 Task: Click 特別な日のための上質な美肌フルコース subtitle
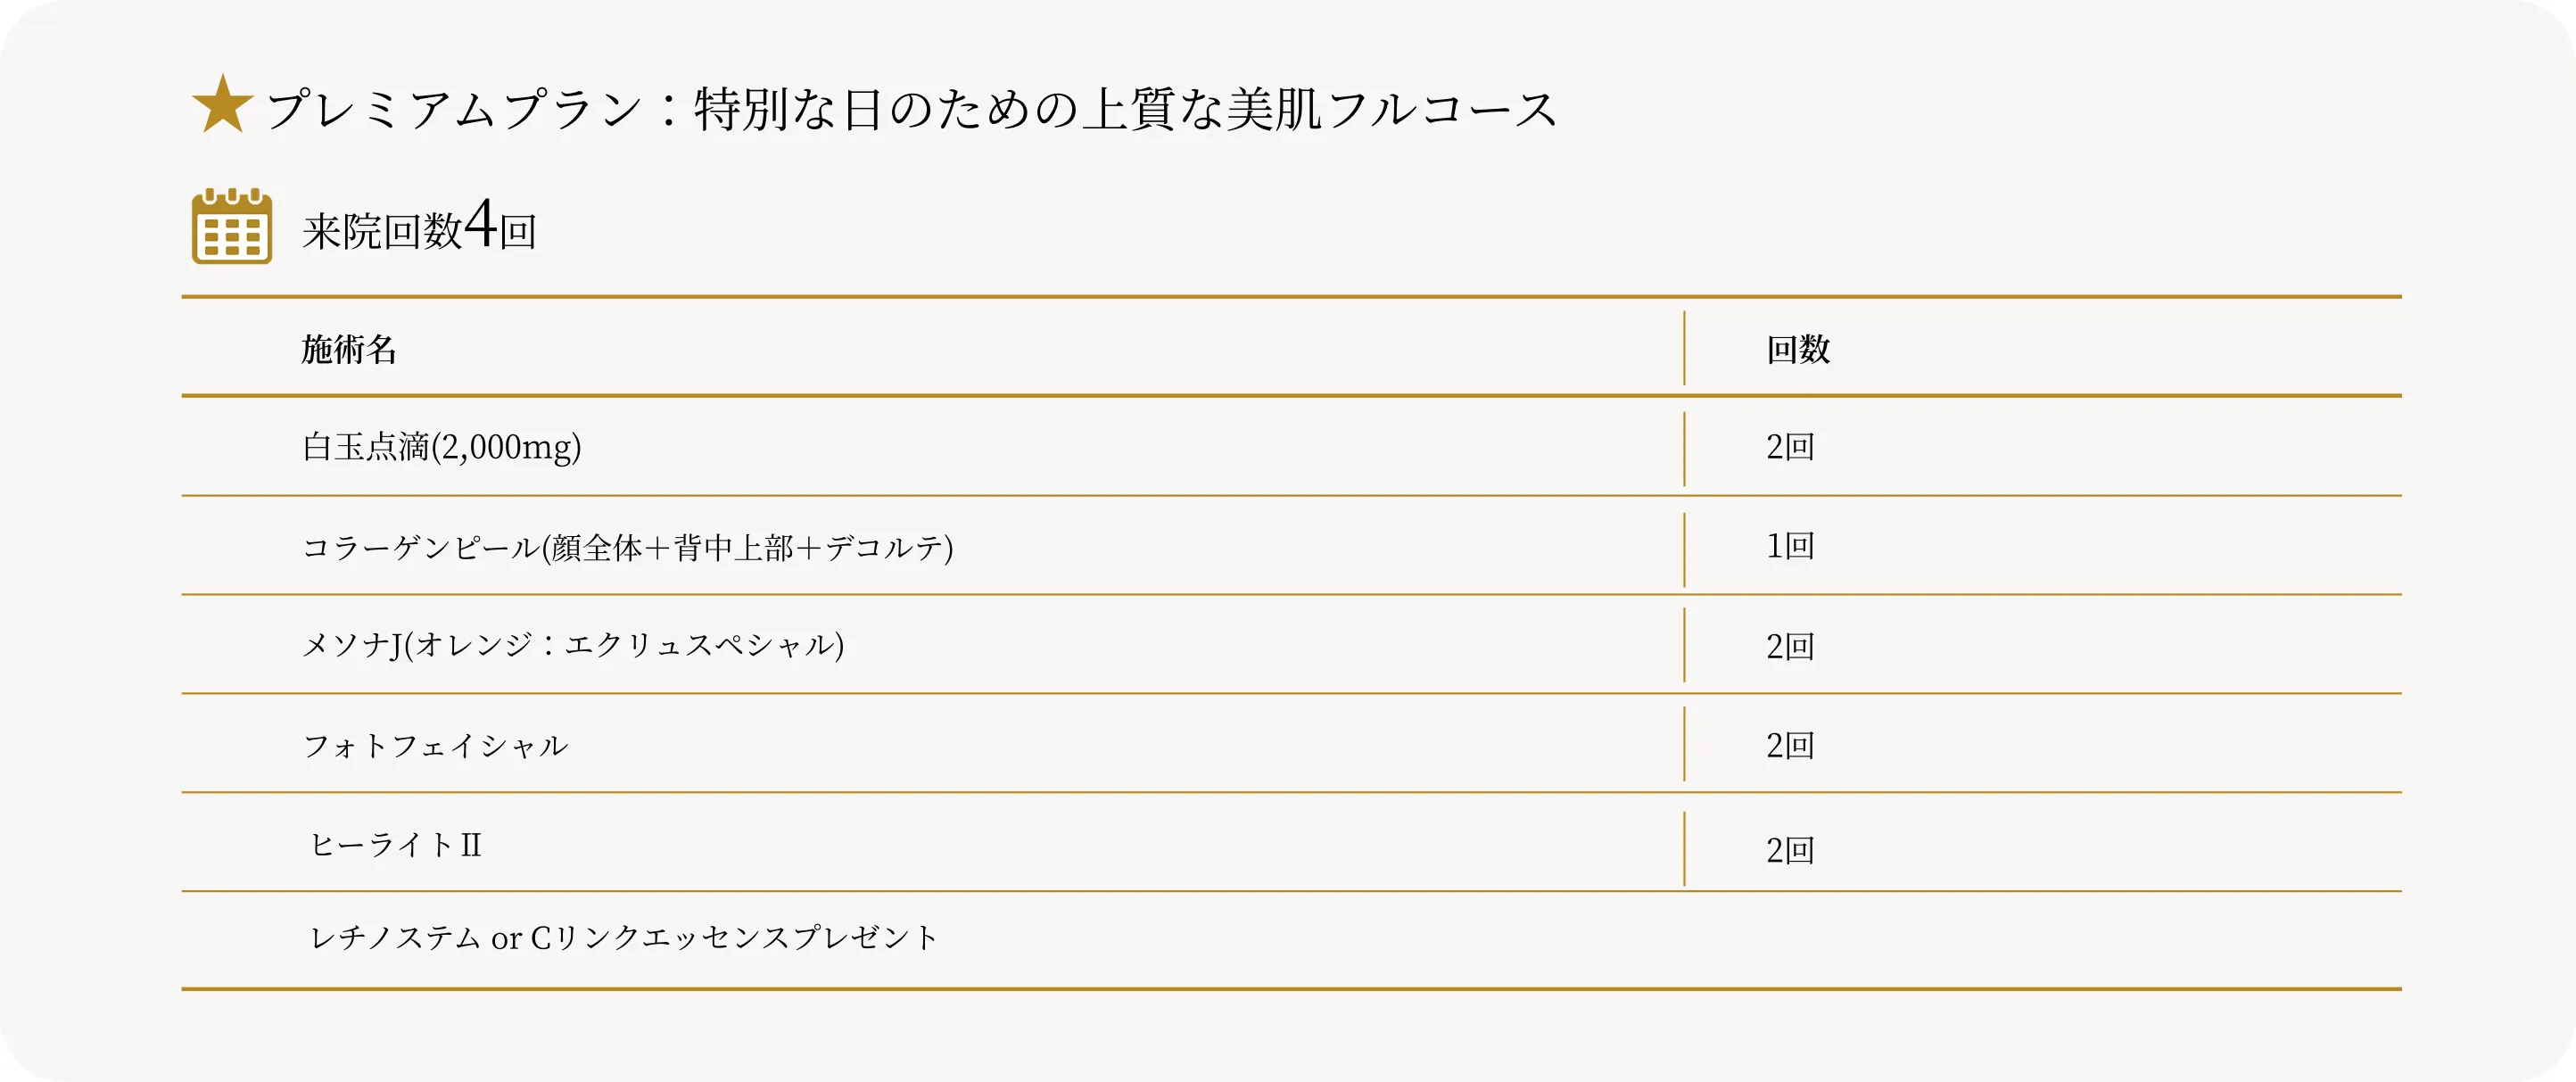[x=1125, y=109]
